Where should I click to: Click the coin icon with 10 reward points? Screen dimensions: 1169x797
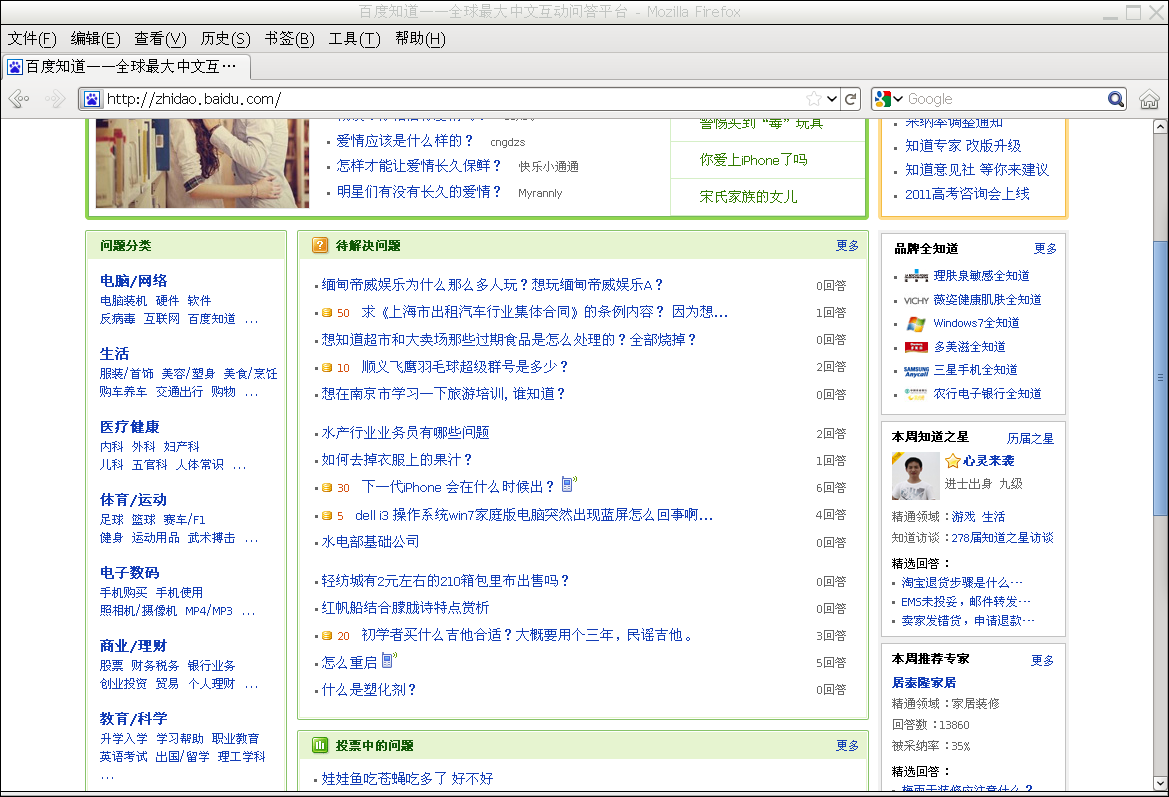tap(327, 368)
